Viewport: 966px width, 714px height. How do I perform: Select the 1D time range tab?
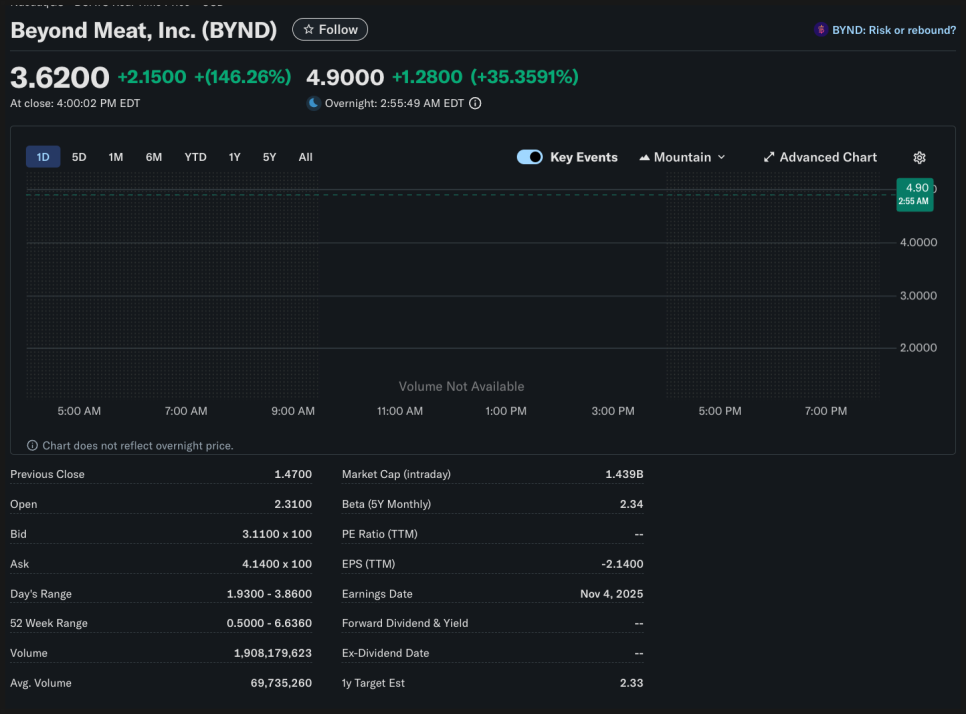pyautogui.click(x=43, y=157)
